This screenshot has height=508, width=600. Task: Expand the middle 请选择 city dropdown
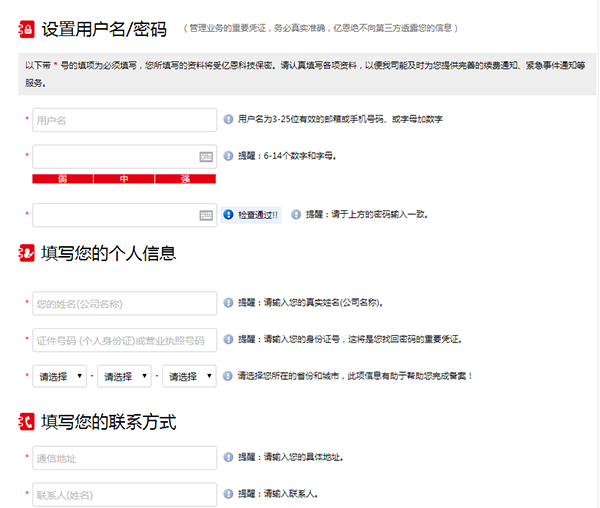point(124,377)
